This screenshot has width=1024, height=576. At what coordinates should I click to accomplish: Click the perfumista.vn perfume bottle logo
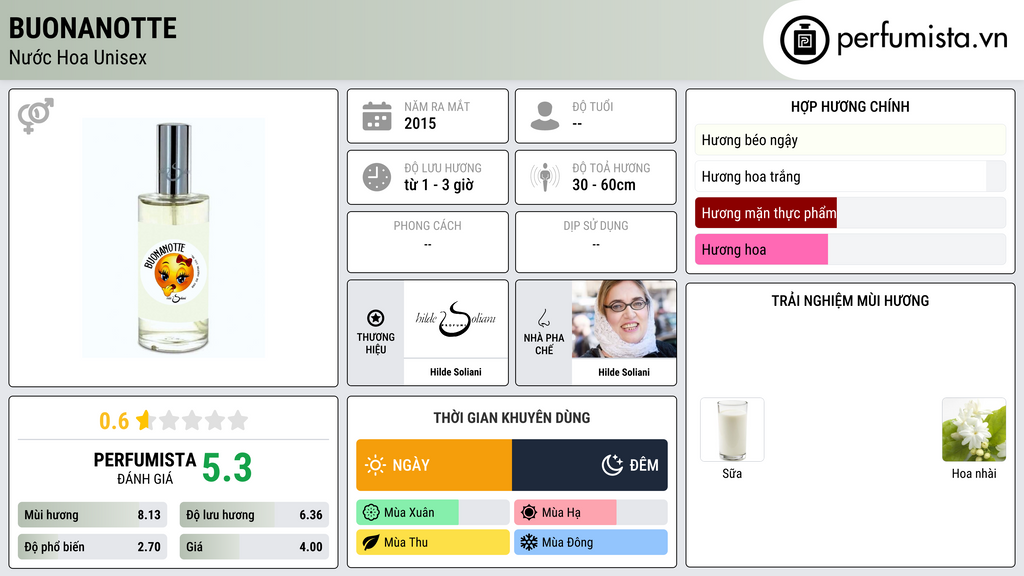[x=804, y=40]
